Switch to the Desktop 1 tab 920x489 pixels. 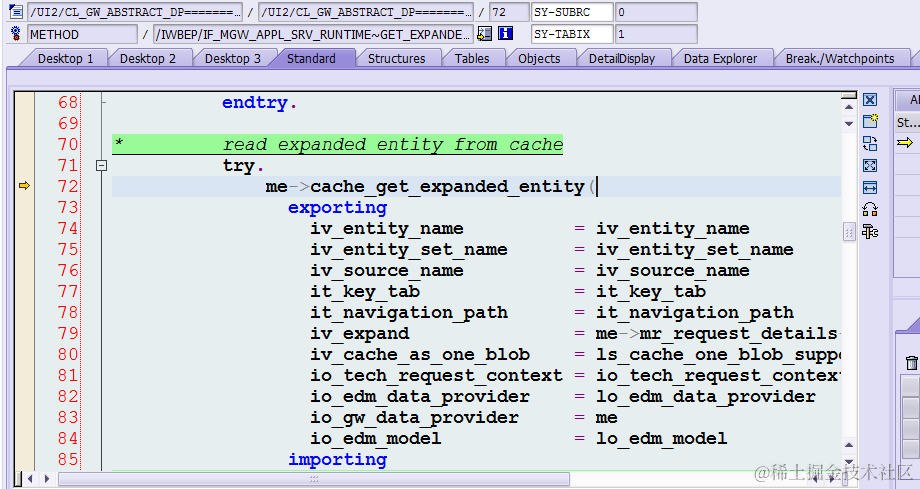pos(66,58)
